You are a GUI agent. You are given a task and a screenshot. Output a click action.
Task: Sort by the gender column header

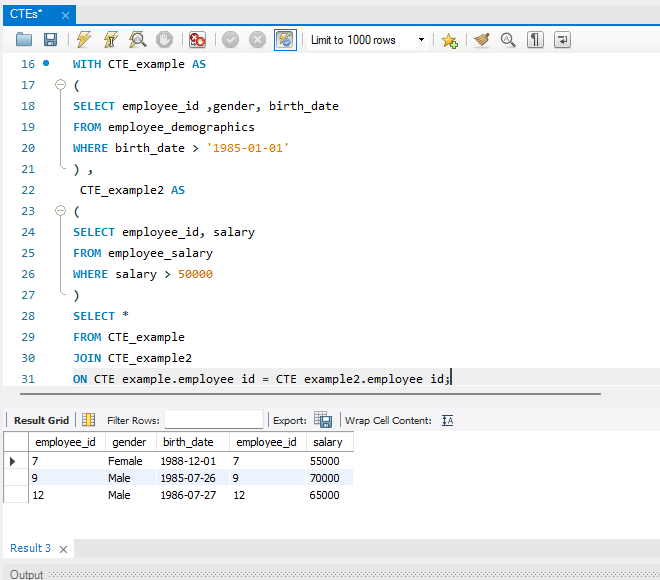coord(129,442)
